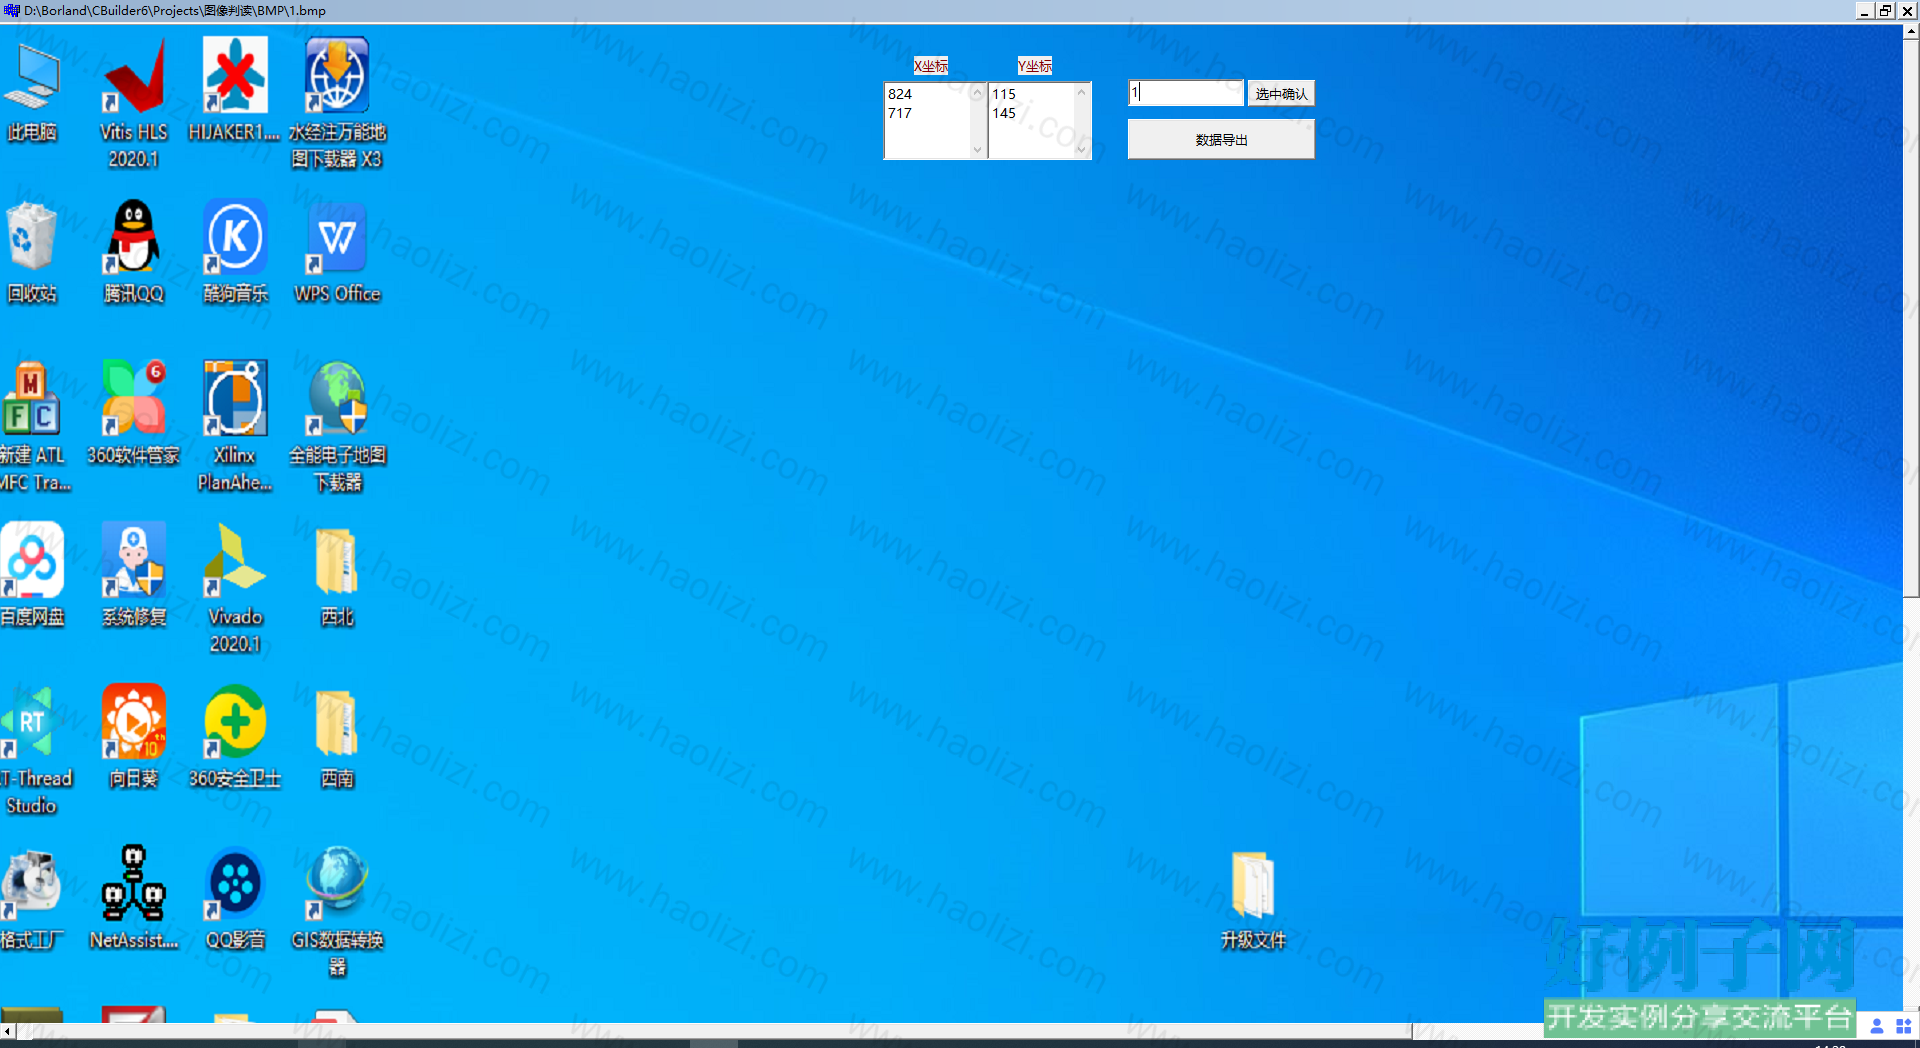Select the 360安全卫士 icon
The height and width of the screenshot is (1048, 1920).
(235, 721)
